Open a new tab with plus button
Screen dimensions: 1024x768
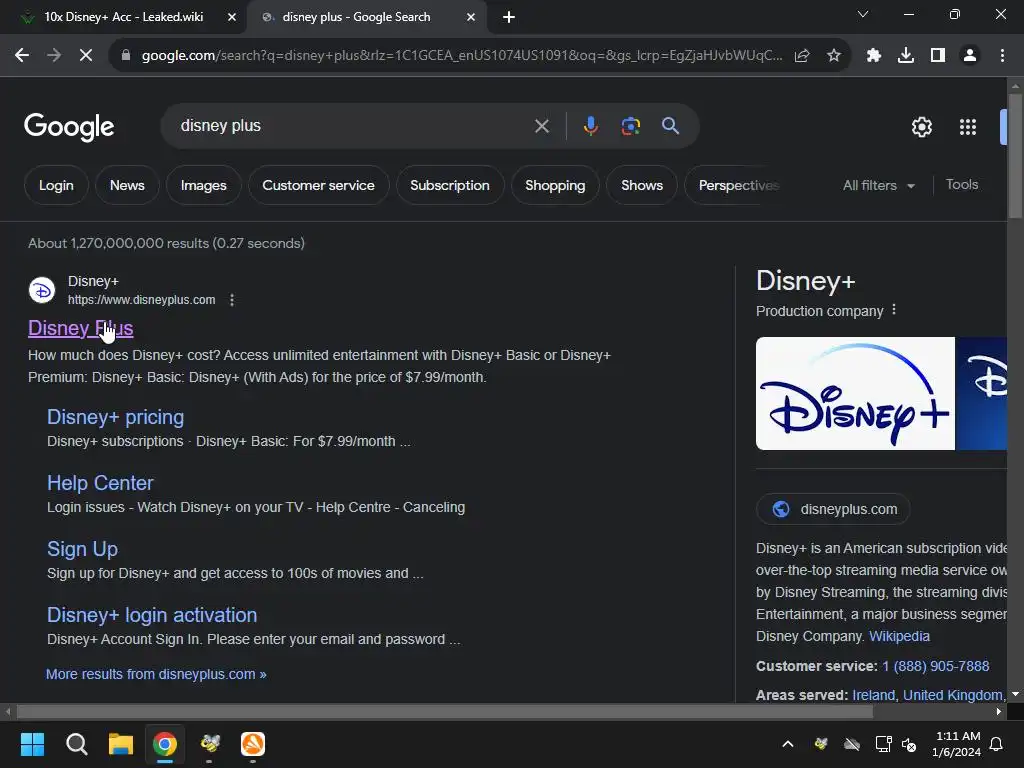pyautogui.click(x=509, y=17)
